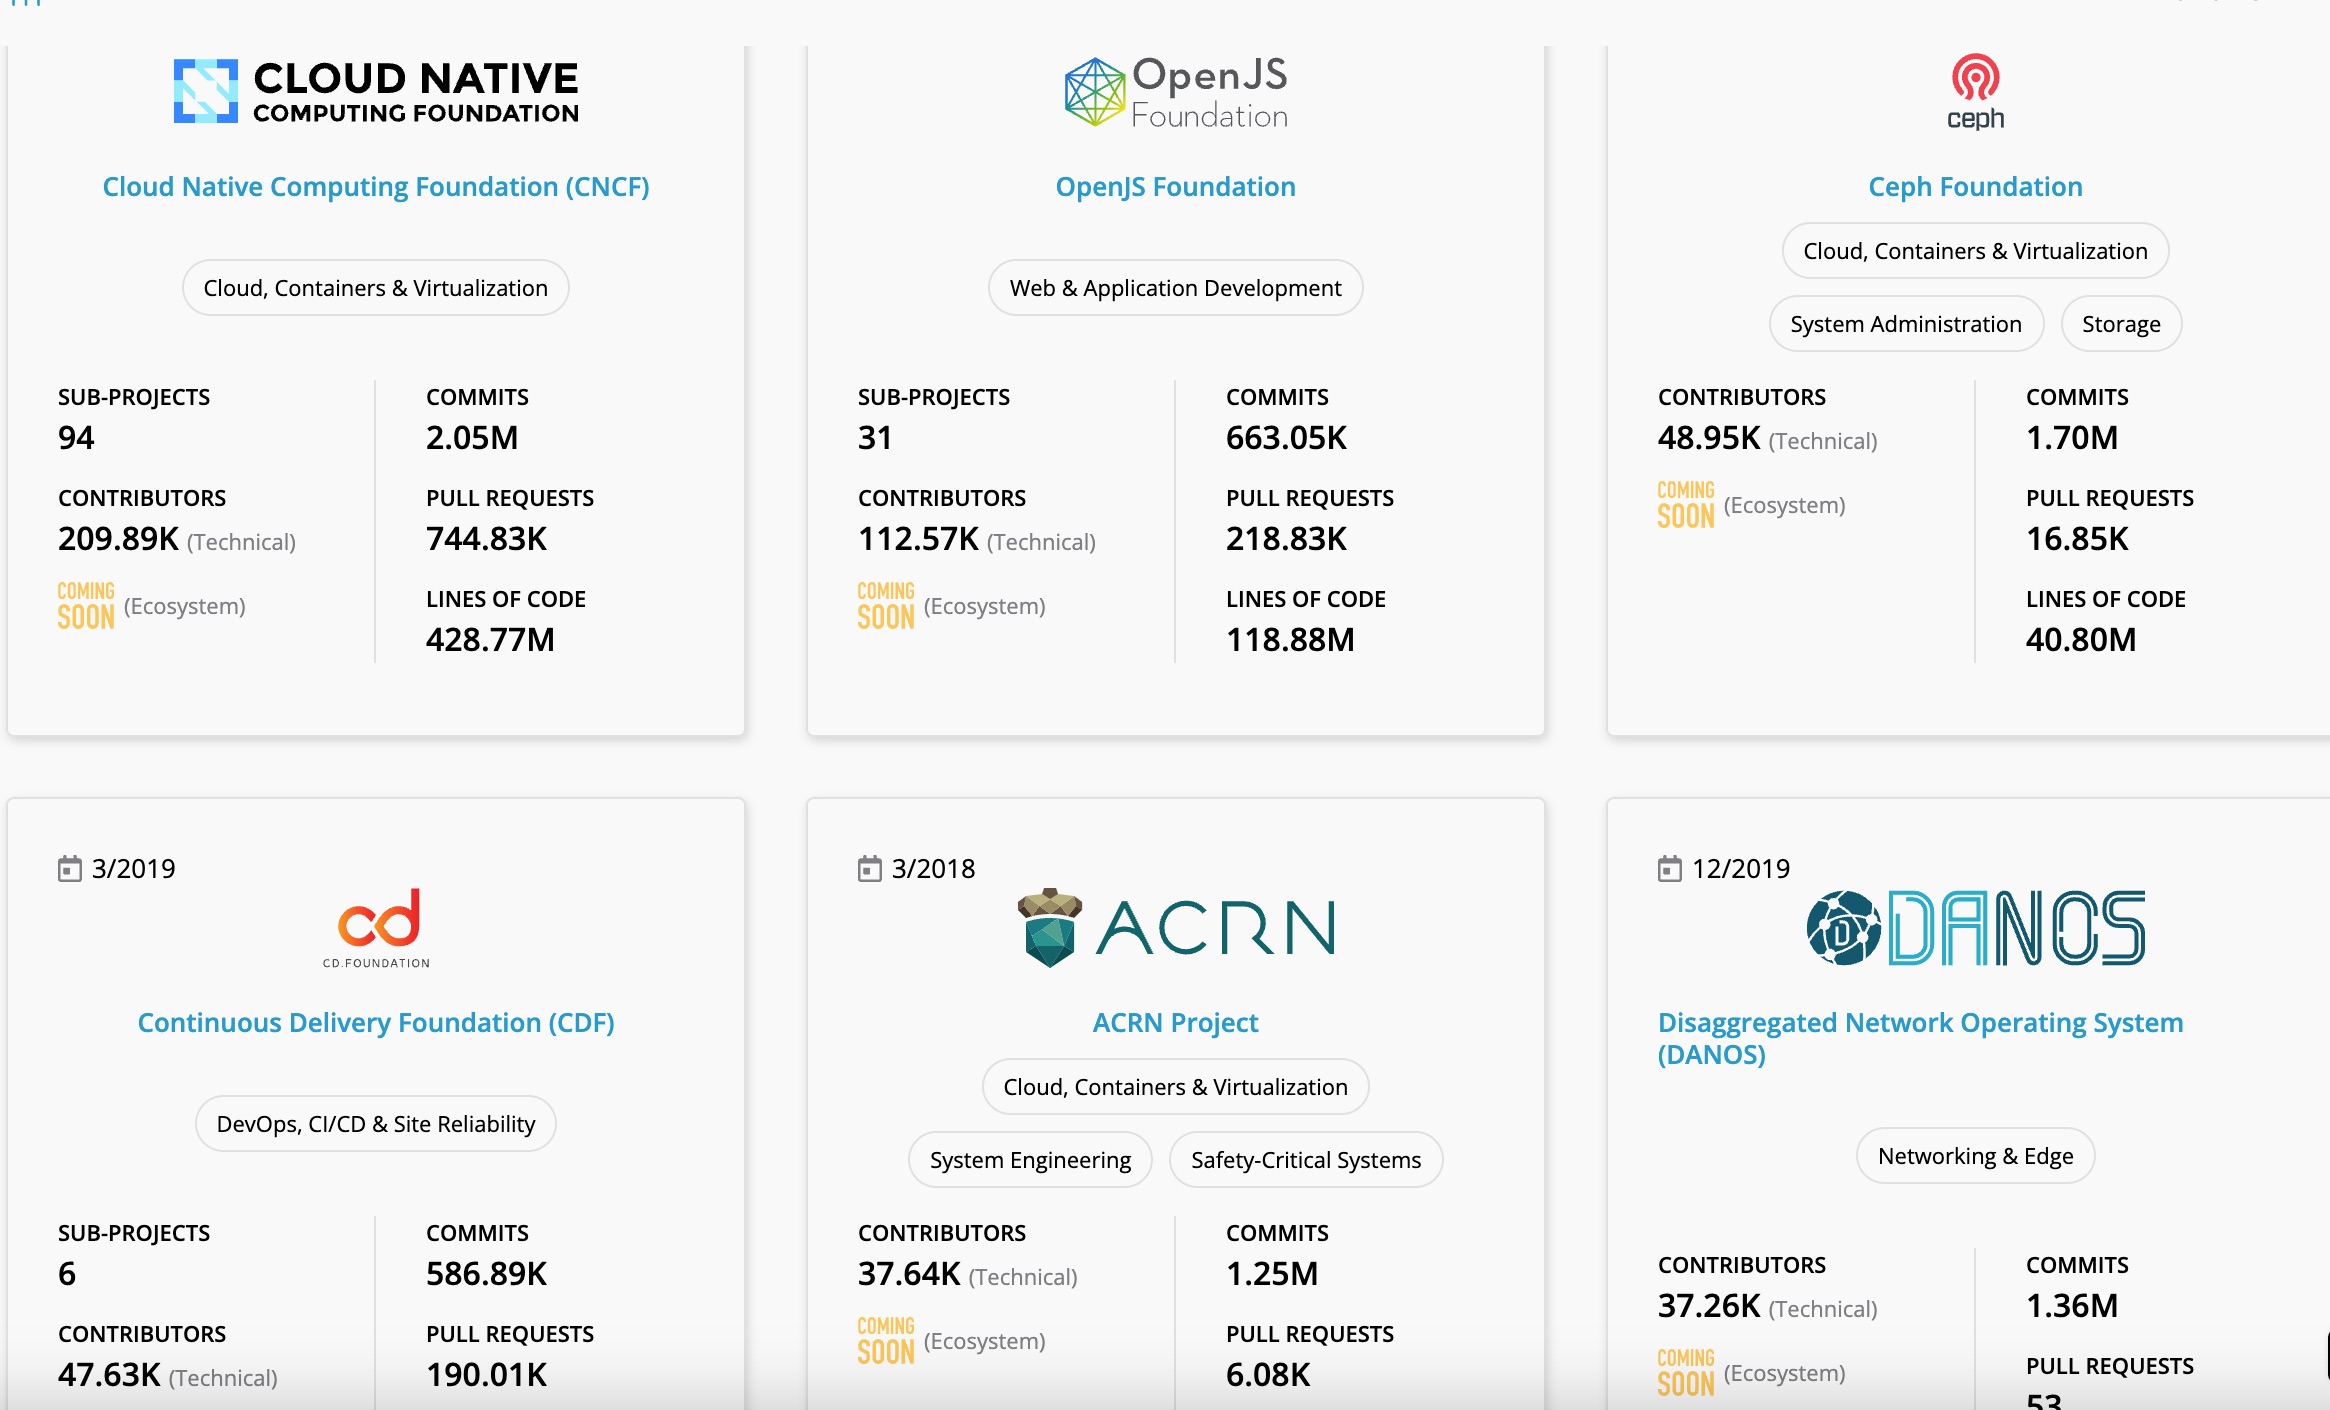2330x1410 pixels.
Task: Select System Administration tag
Action: [x=1905, y=324]
